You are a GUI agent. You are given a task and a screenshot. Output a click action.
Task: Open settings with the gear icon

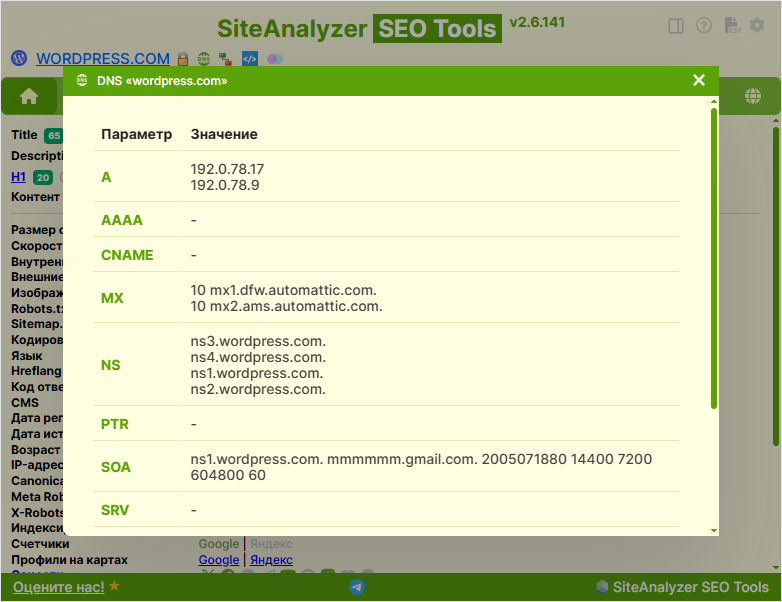tap(757, 25)
